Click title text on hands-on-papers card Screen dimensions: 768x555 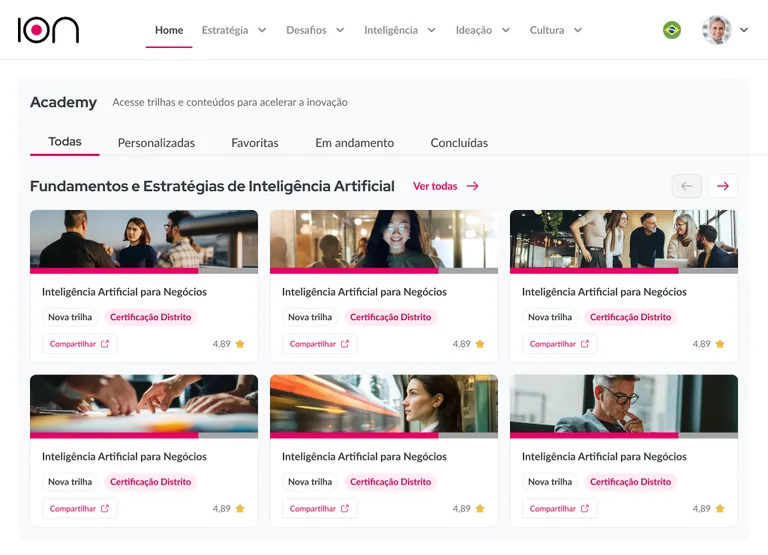(124, 457)
